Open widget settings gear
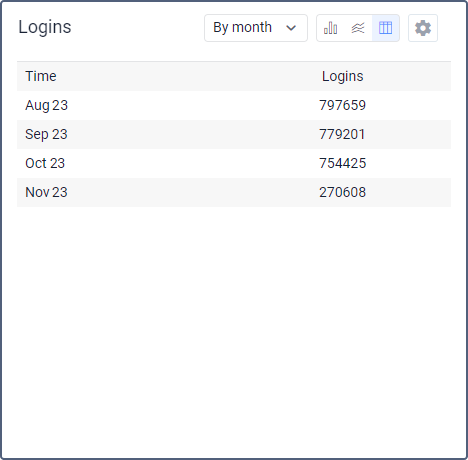The width and height of the screenshot is (468, 460). (x=423, y=28)
